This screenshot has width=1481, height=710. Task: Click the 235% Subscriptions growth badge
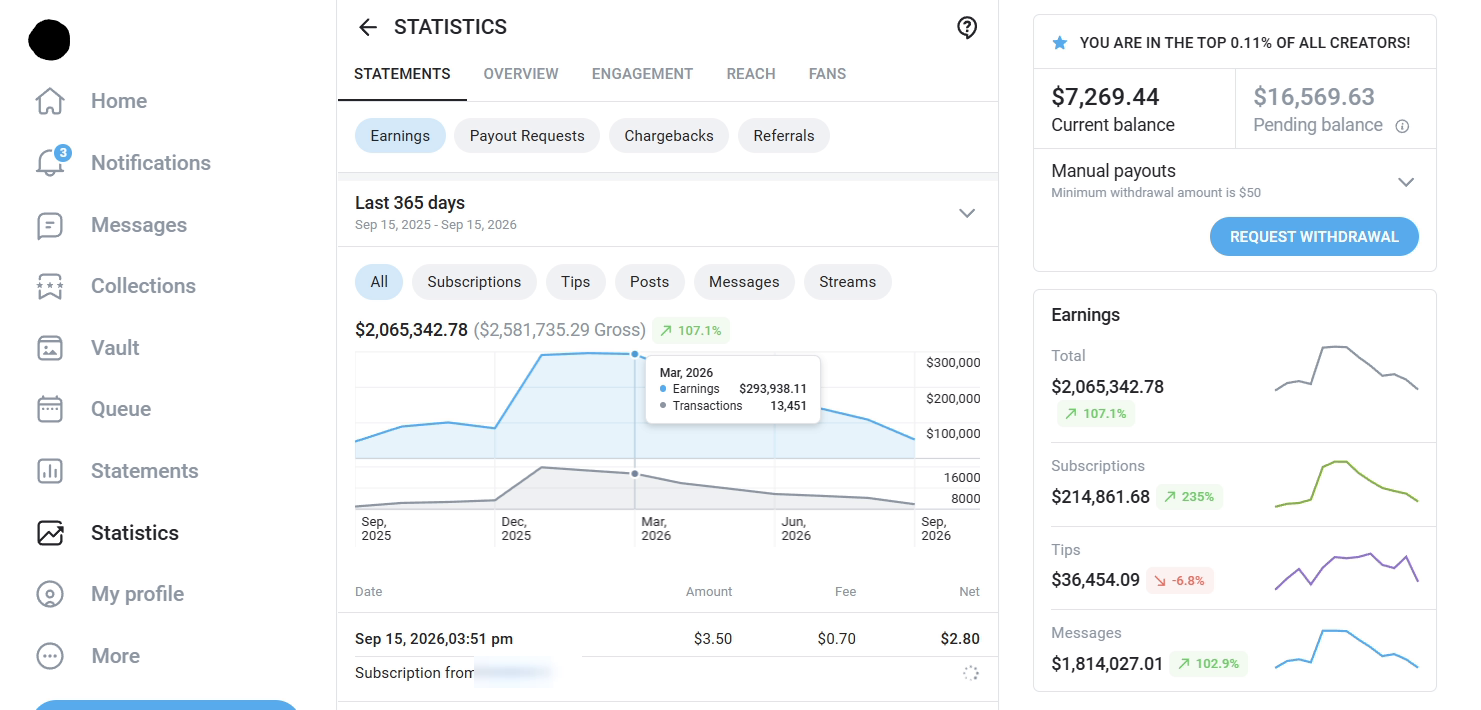(x=1190, y=497)
